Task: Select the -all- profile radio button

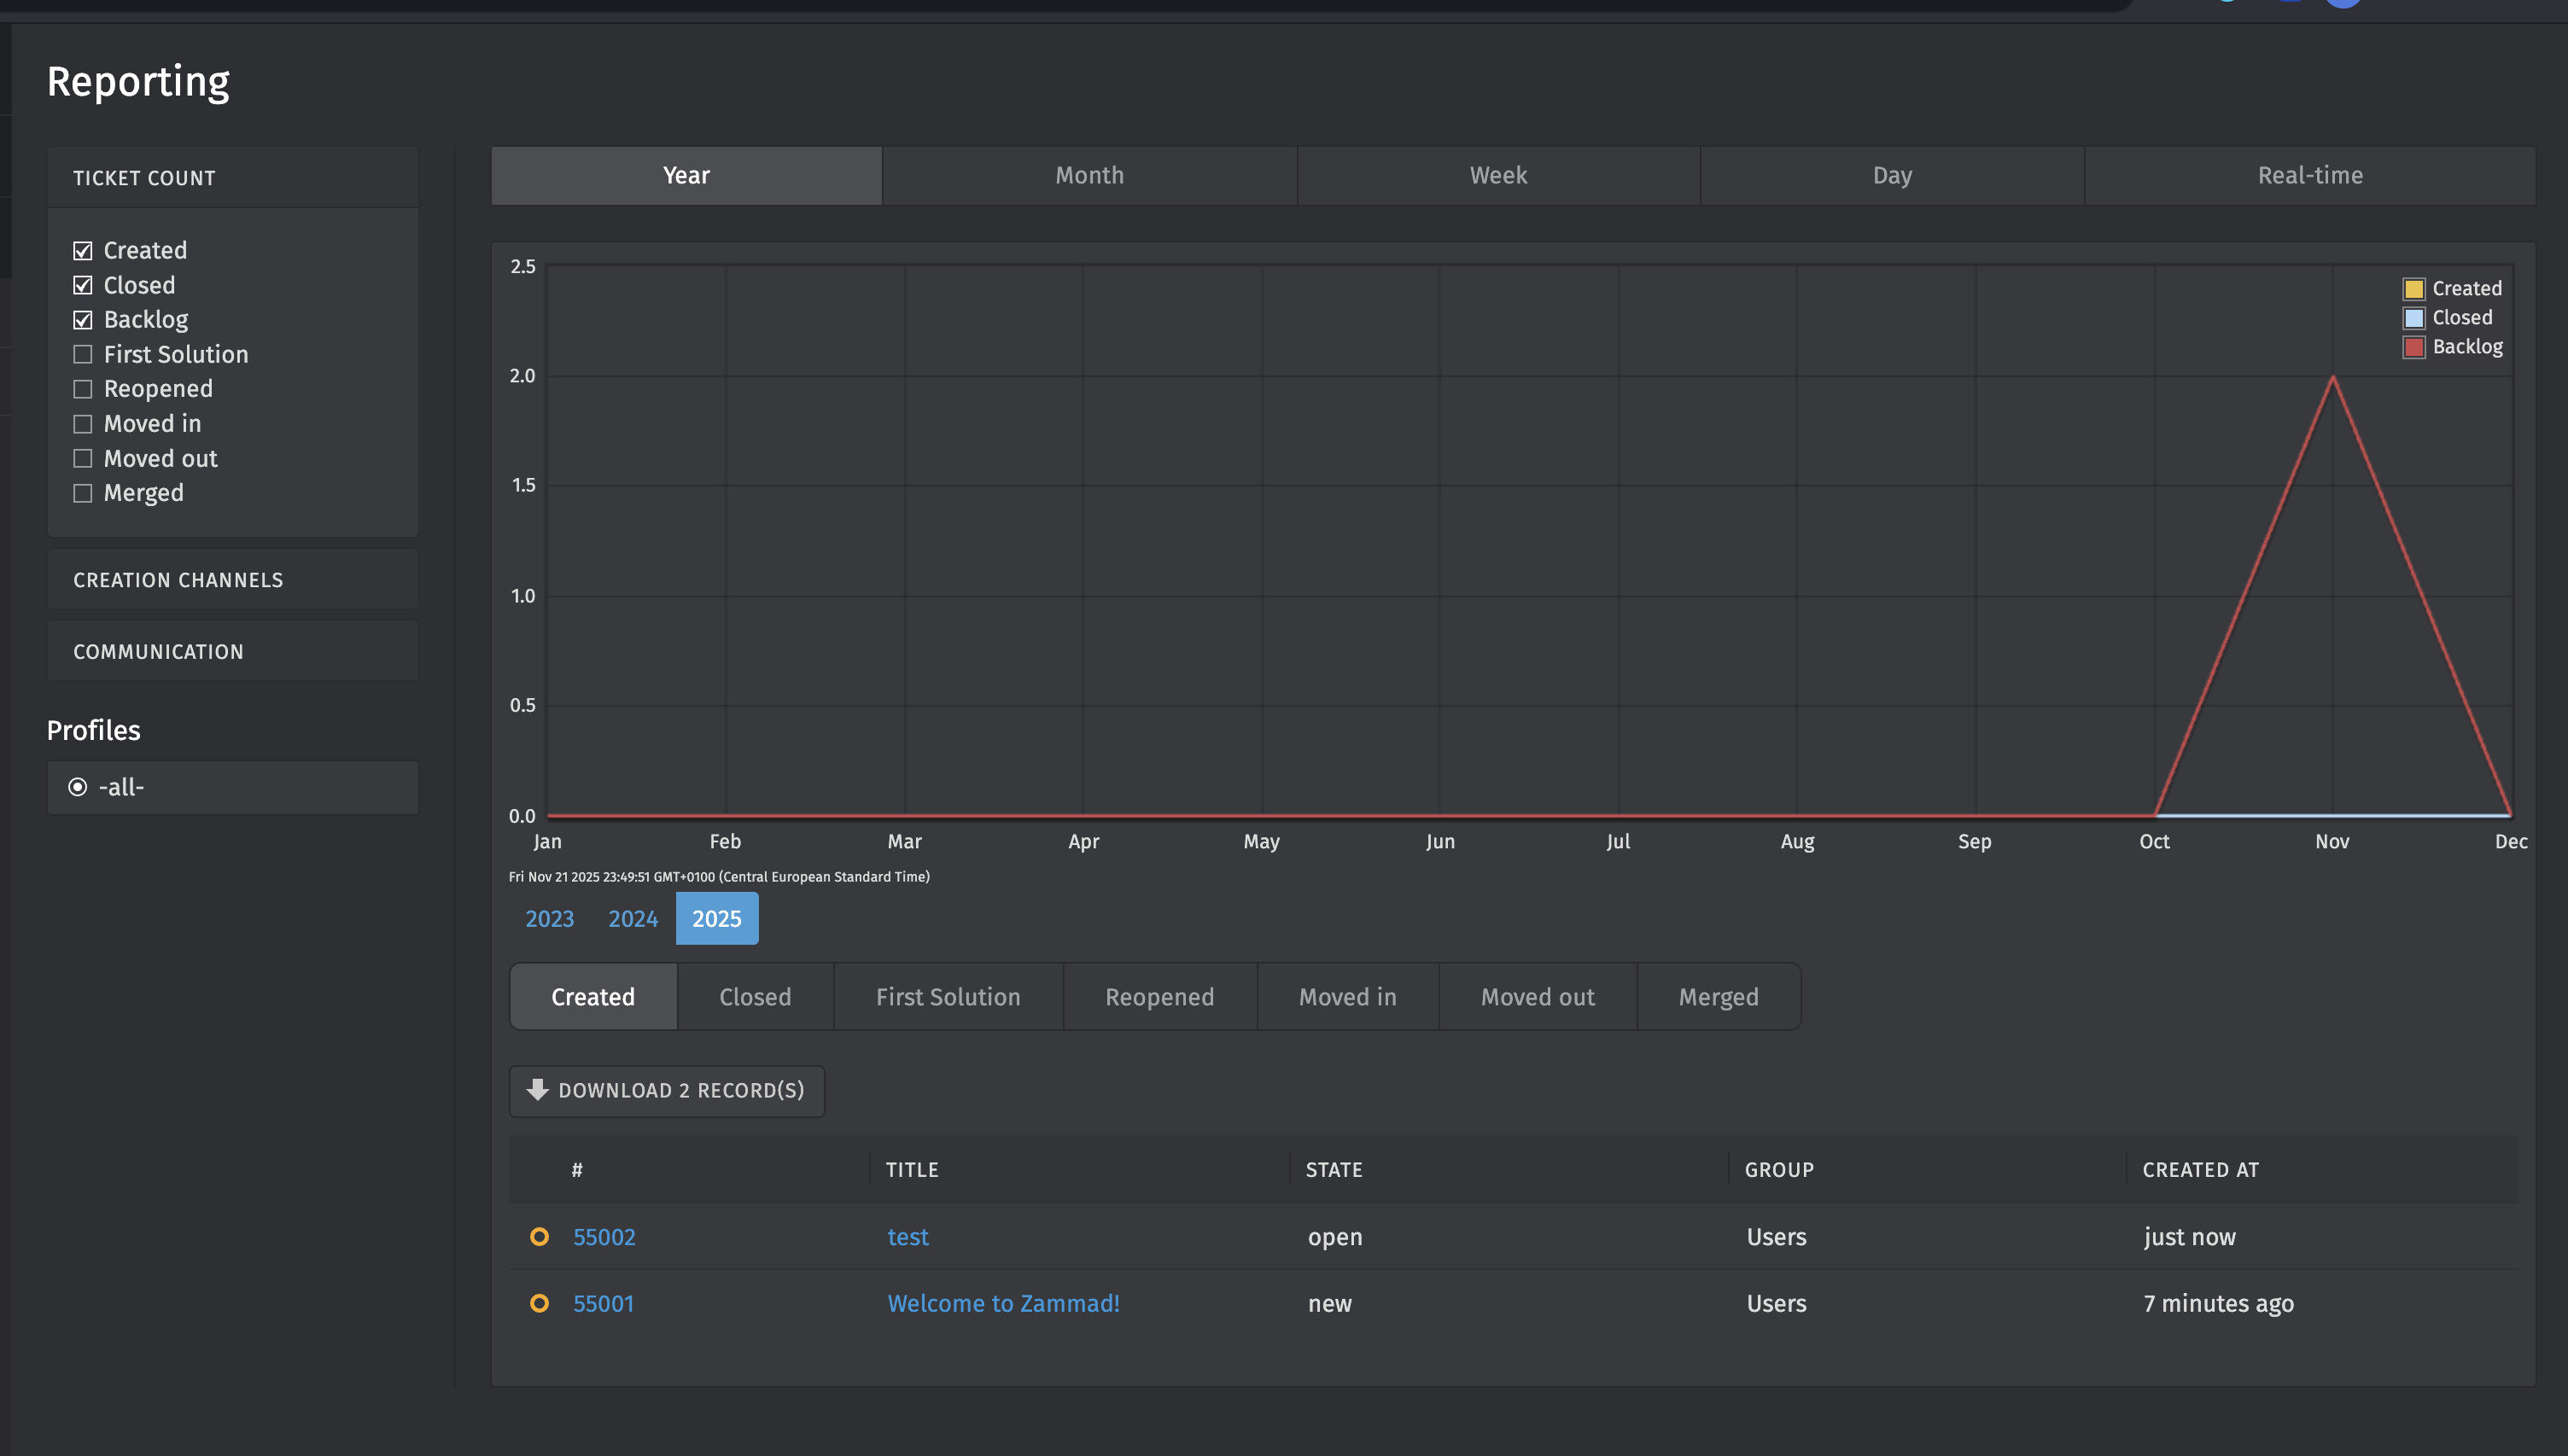Action: (78, 788)
